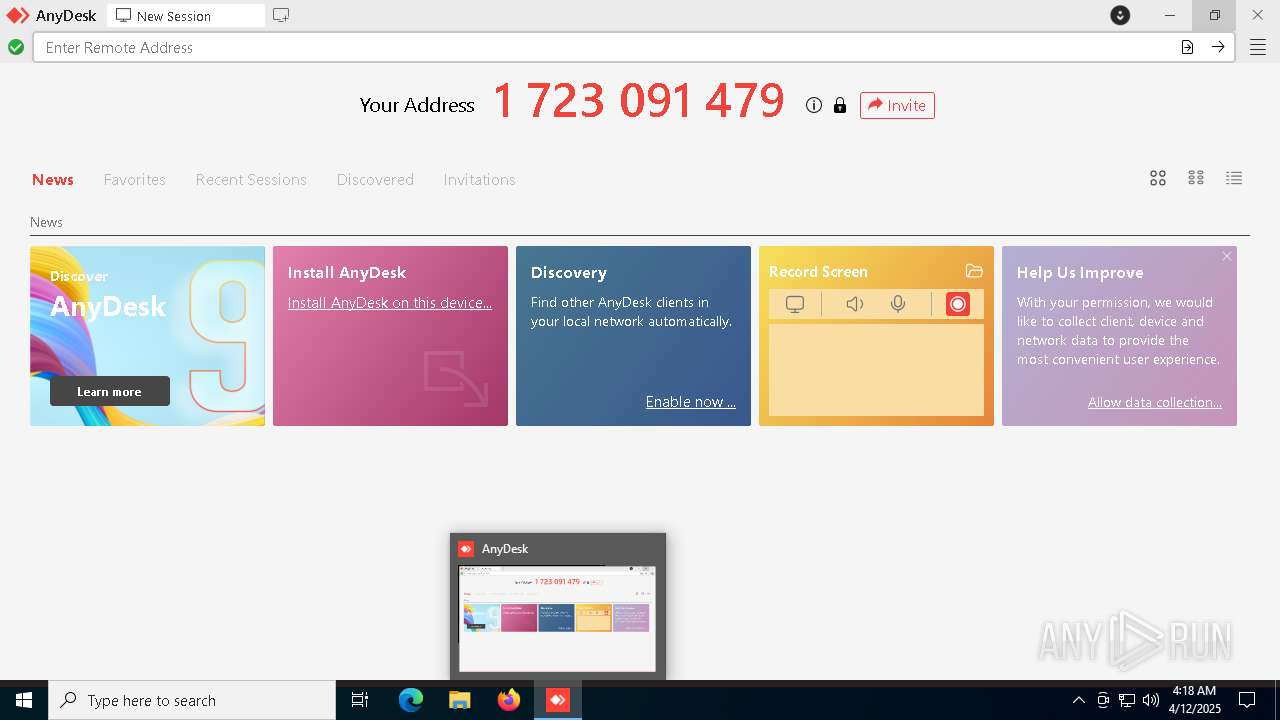Open the notification center
This screenshot has height=720, width=1280.
click(1247, 700)
